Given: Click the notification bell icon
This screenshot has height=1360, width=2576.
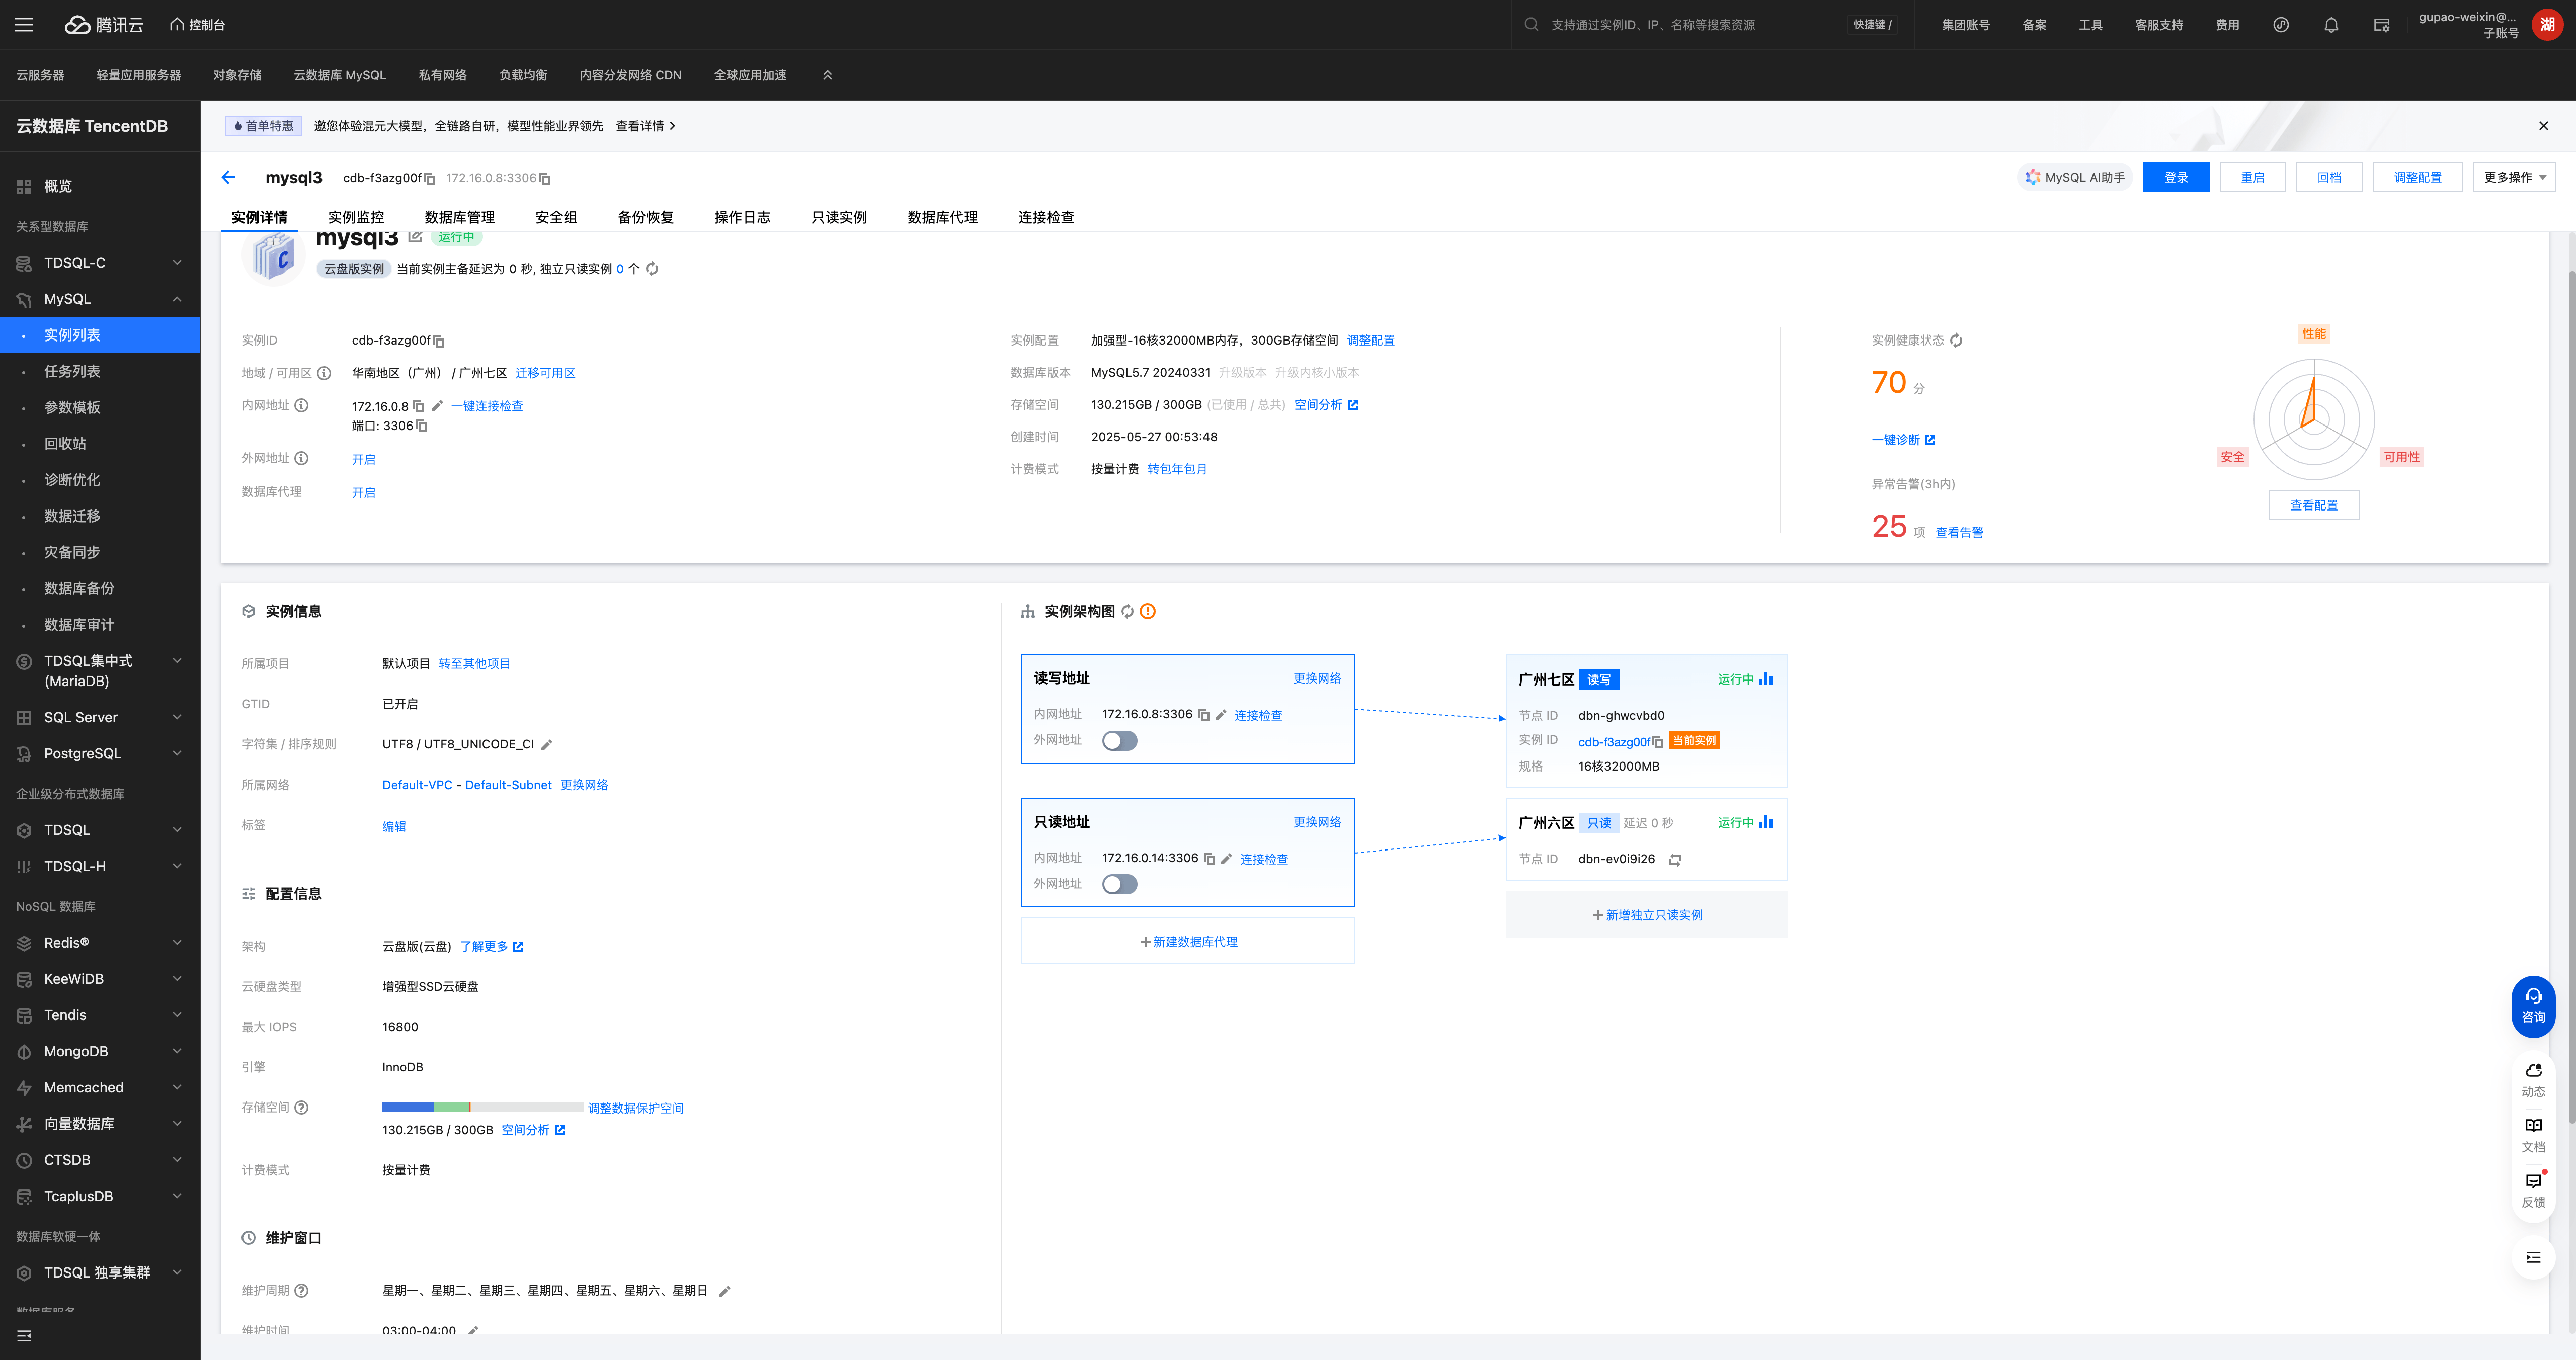Looking at the screenshot, I should point(2330,25).
